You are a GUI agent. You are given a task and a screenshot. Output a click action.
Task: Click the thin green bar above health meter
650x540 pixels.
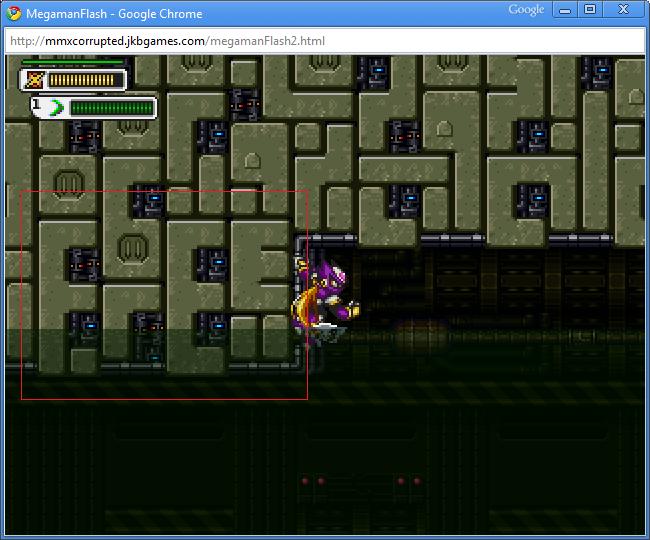coord(73,62)
